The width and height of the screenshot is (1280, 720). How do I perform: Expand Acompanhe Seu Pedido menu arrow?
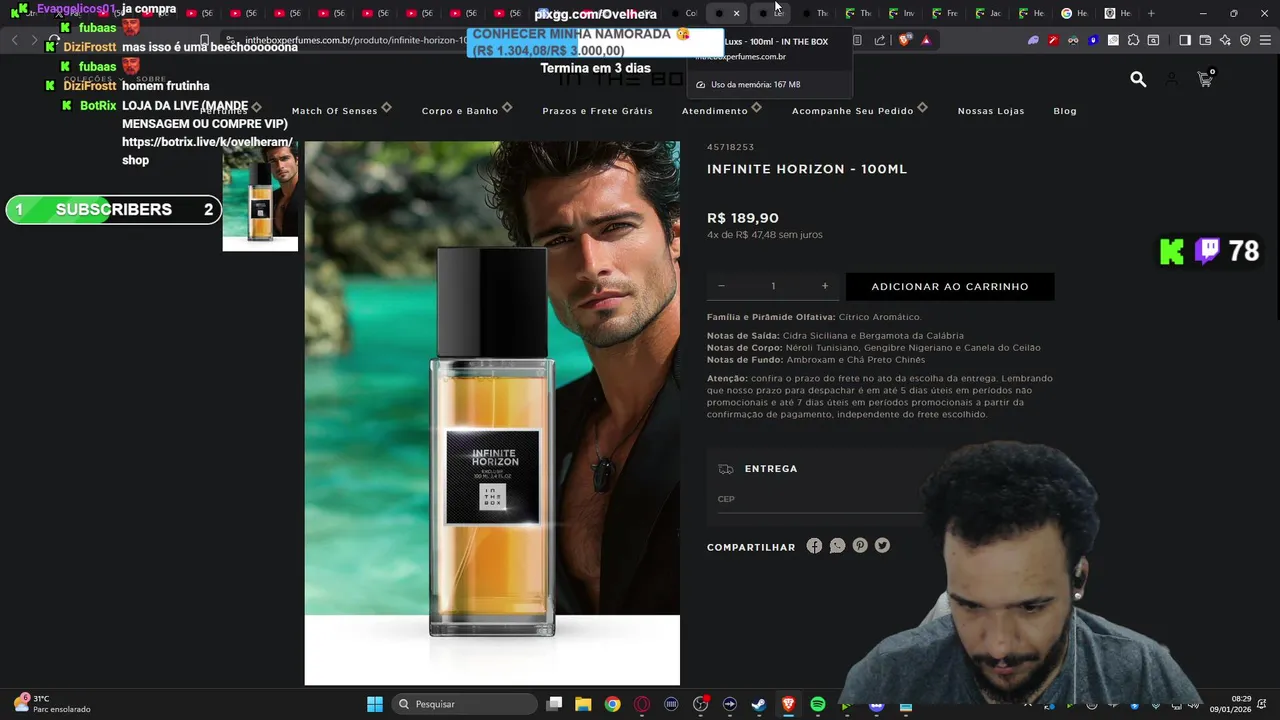922,107
